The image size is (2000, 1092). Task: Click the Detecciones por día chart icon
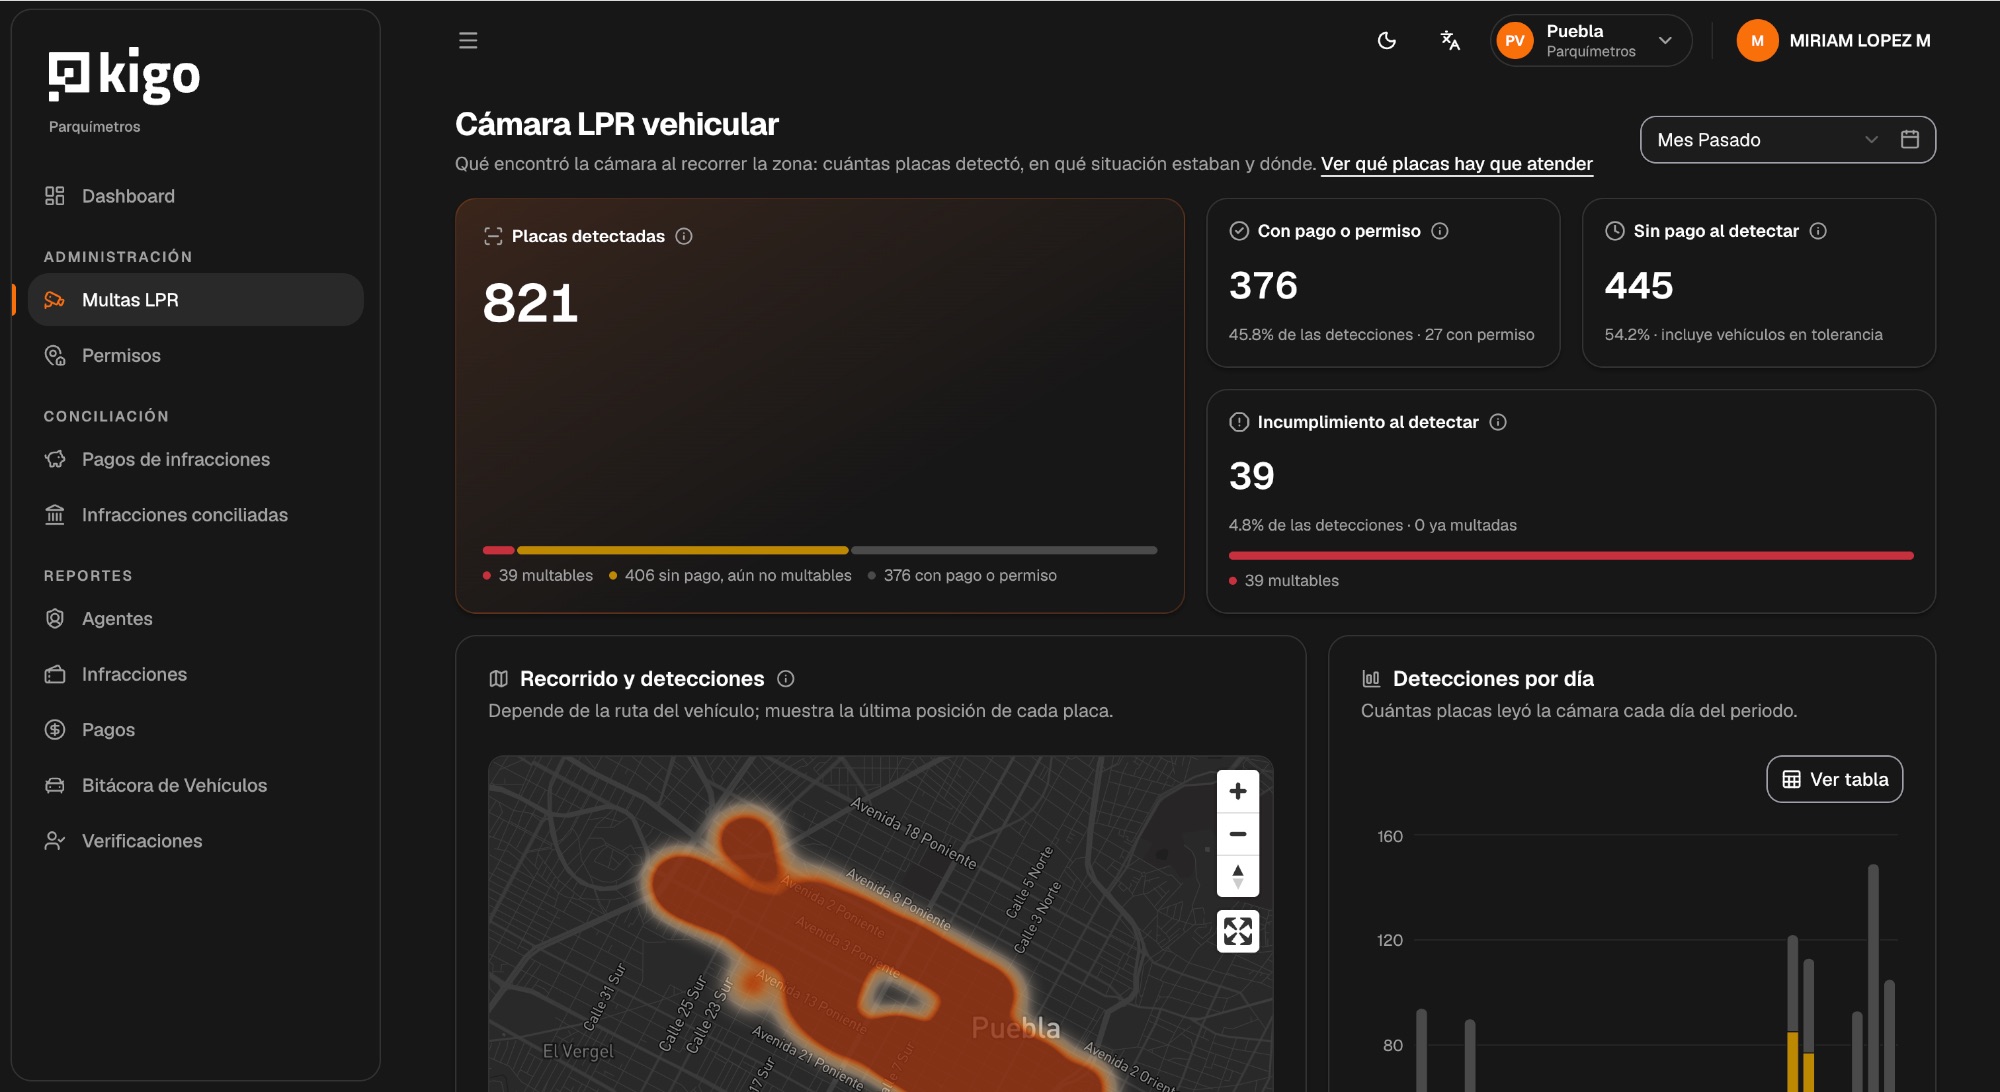coord(1371,679)
